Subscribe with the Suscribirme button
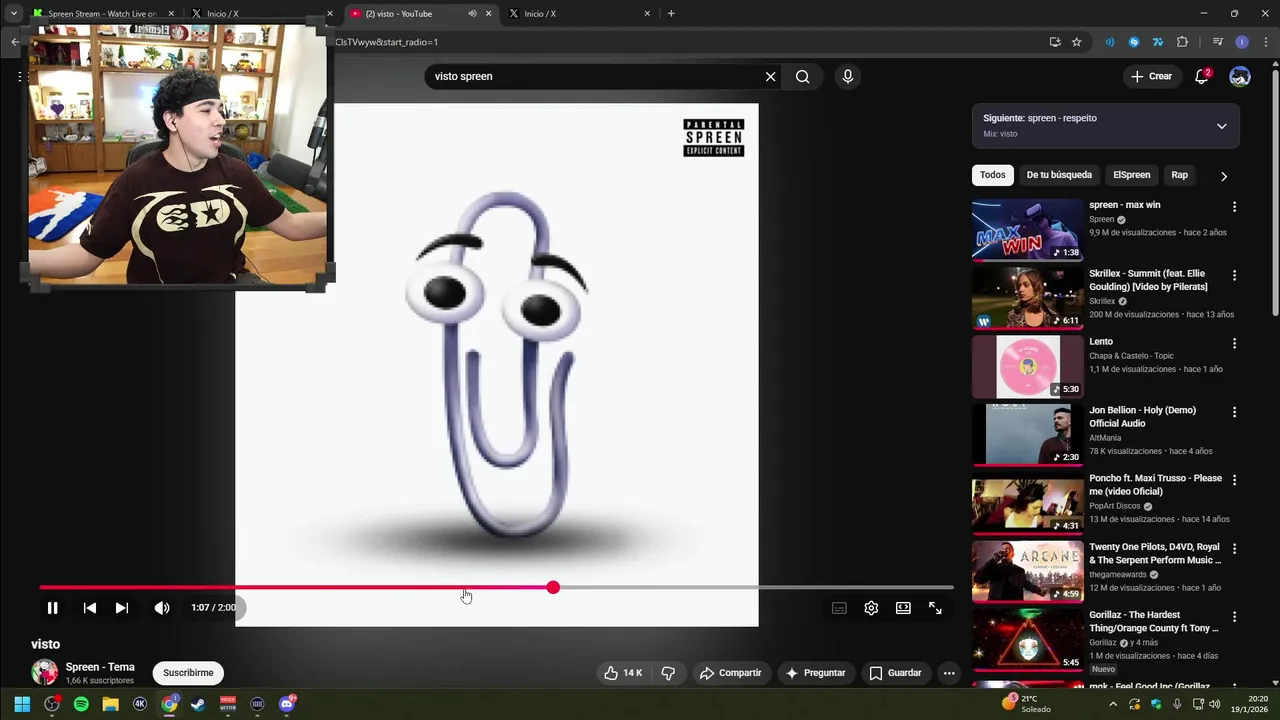The height and width of the screenshot is (720, 1280). pyautogui.click(x=188, y=673)
